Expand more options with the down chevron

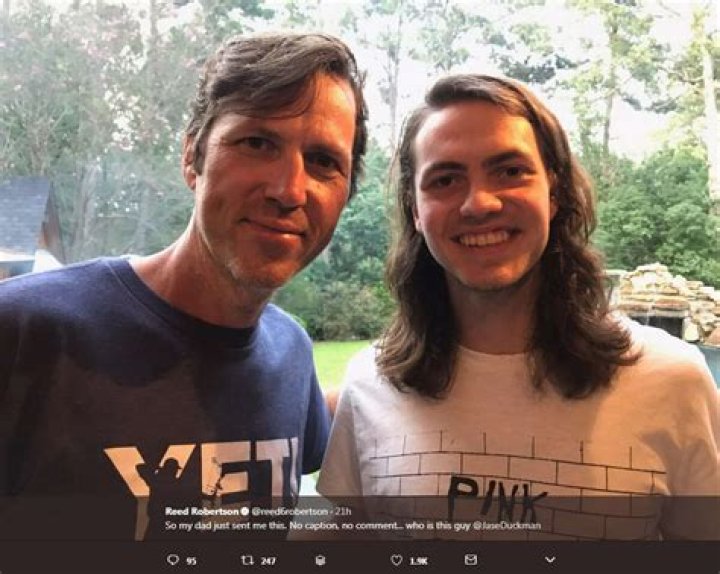click(x=549, y=560)
